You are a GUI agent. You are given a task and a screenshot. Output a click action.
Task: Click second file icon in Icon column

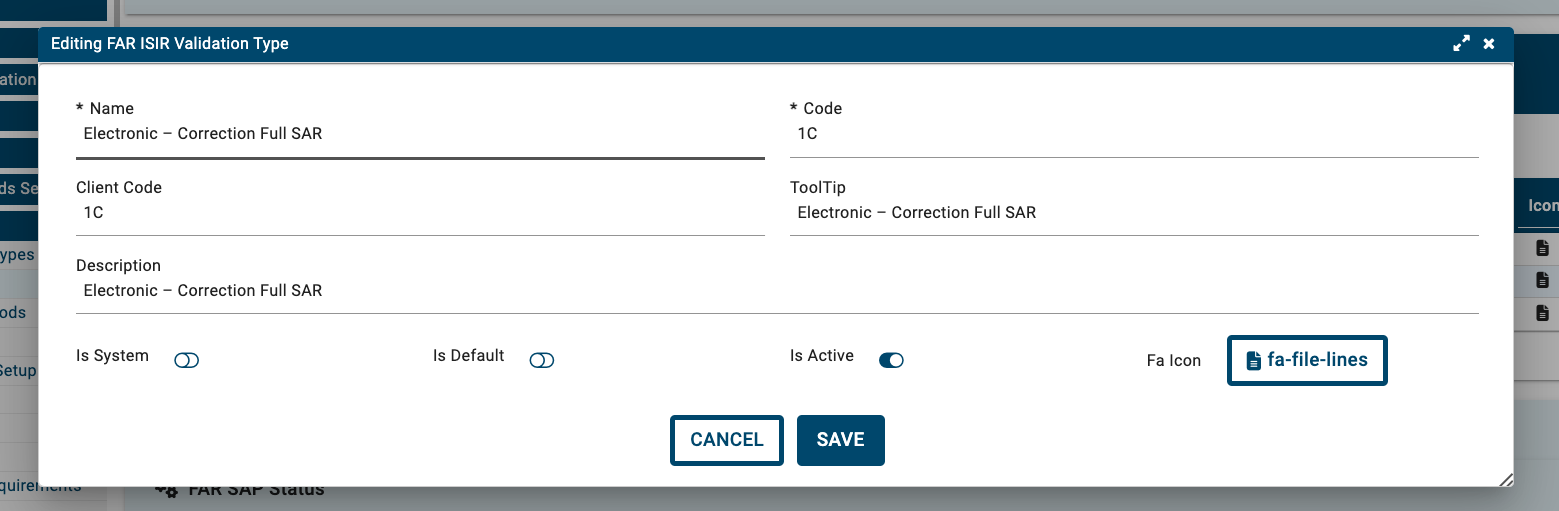point(1542,280)
